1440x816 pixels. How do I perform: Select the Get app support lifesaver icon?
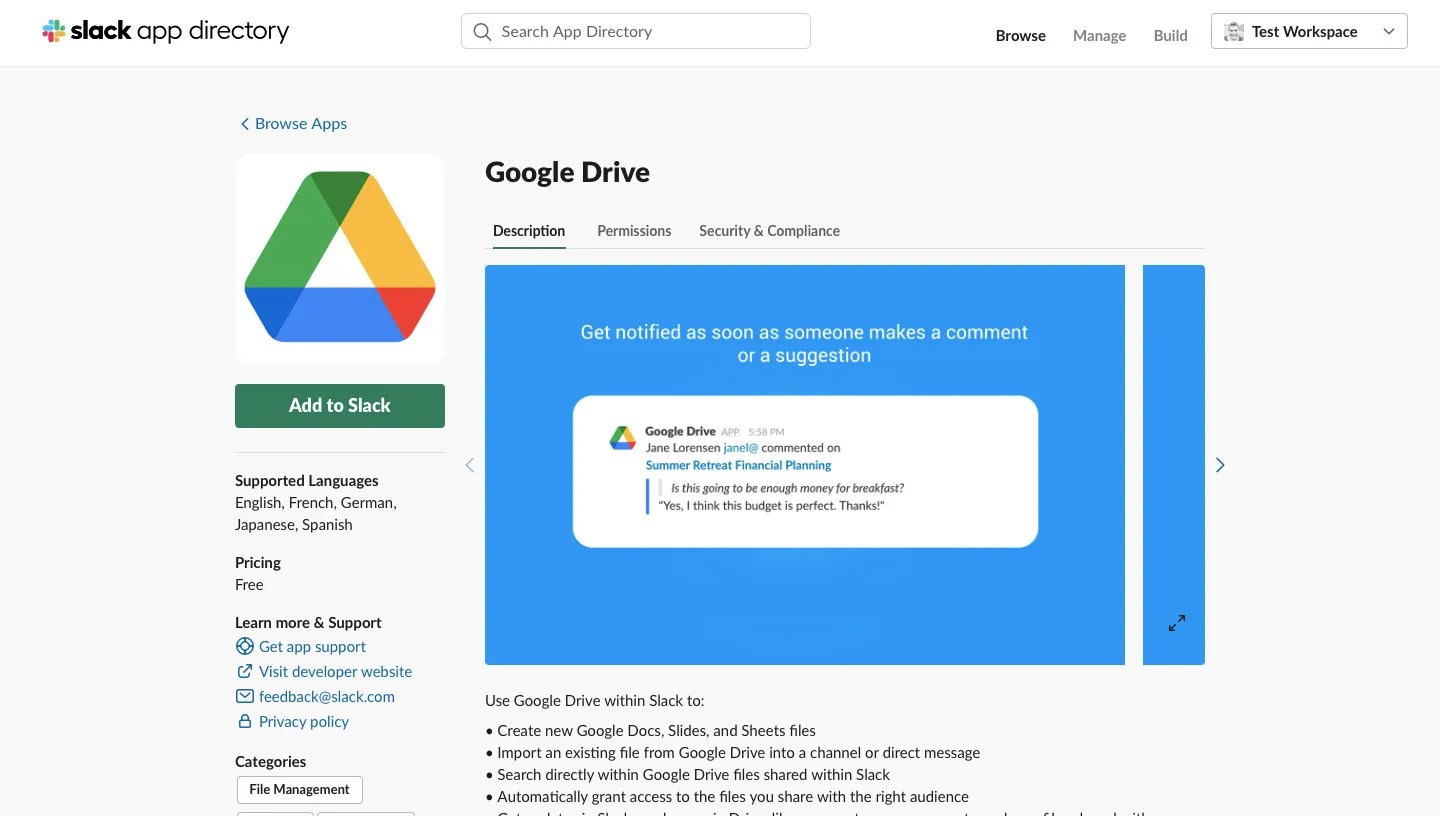(245, 646)
